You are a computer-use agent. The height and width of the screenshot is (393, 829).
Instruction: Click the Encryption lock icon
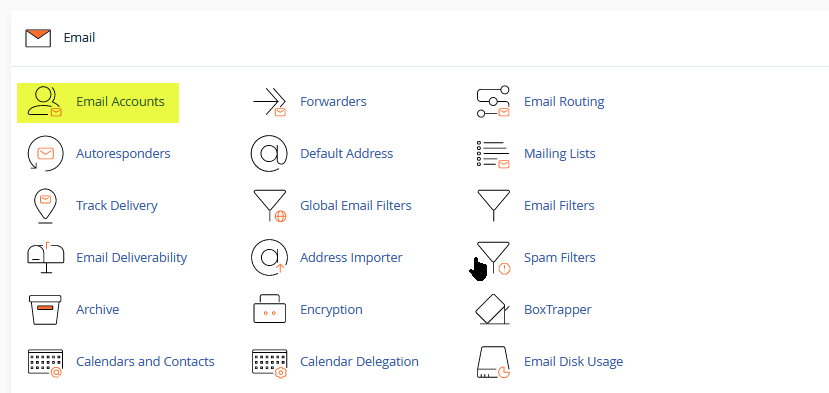270,309
